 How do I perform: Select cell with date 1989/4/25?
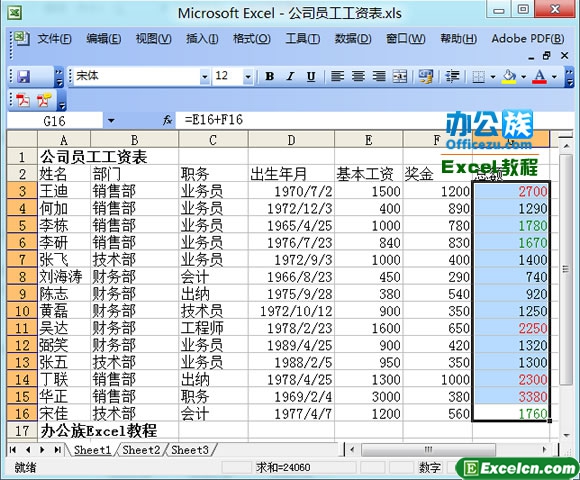pos(291,345)
